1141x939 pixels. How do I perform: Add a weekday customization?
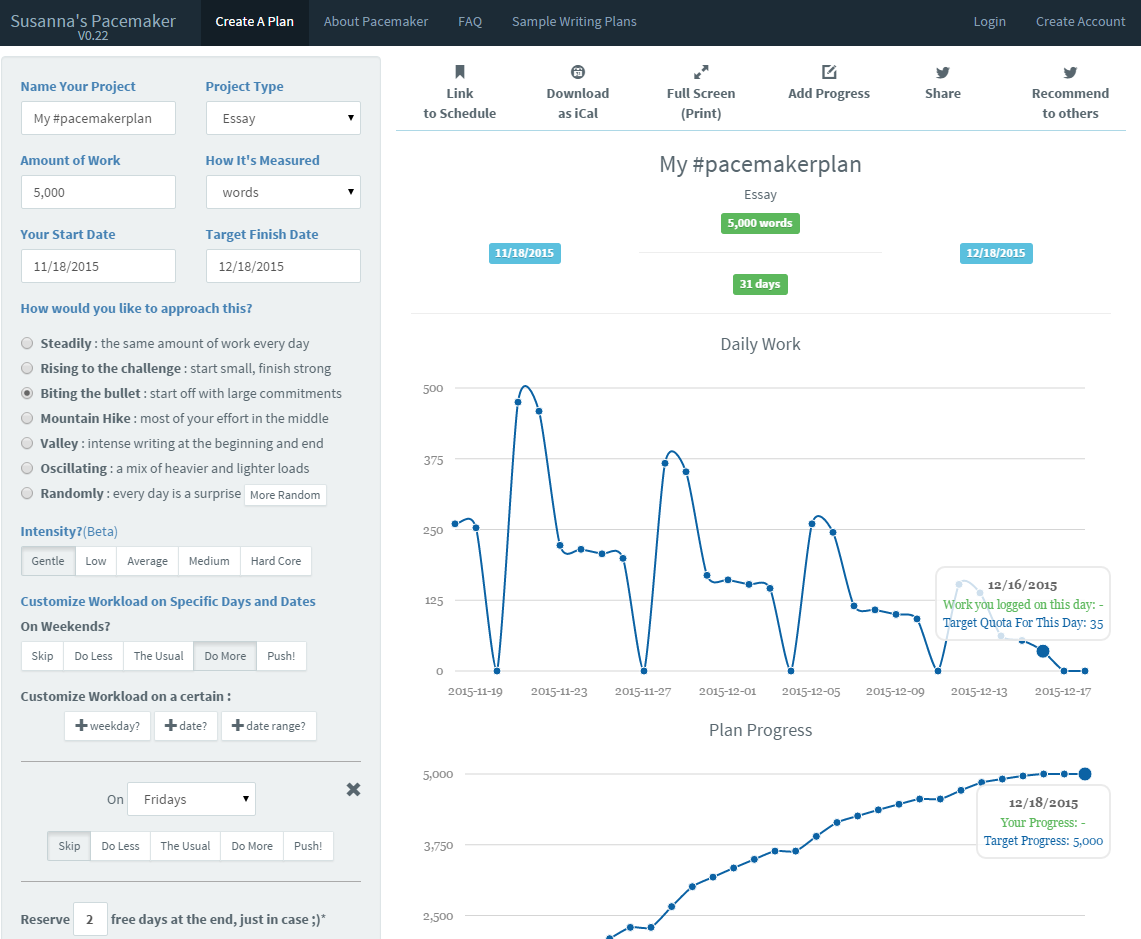tap(108, 726)
